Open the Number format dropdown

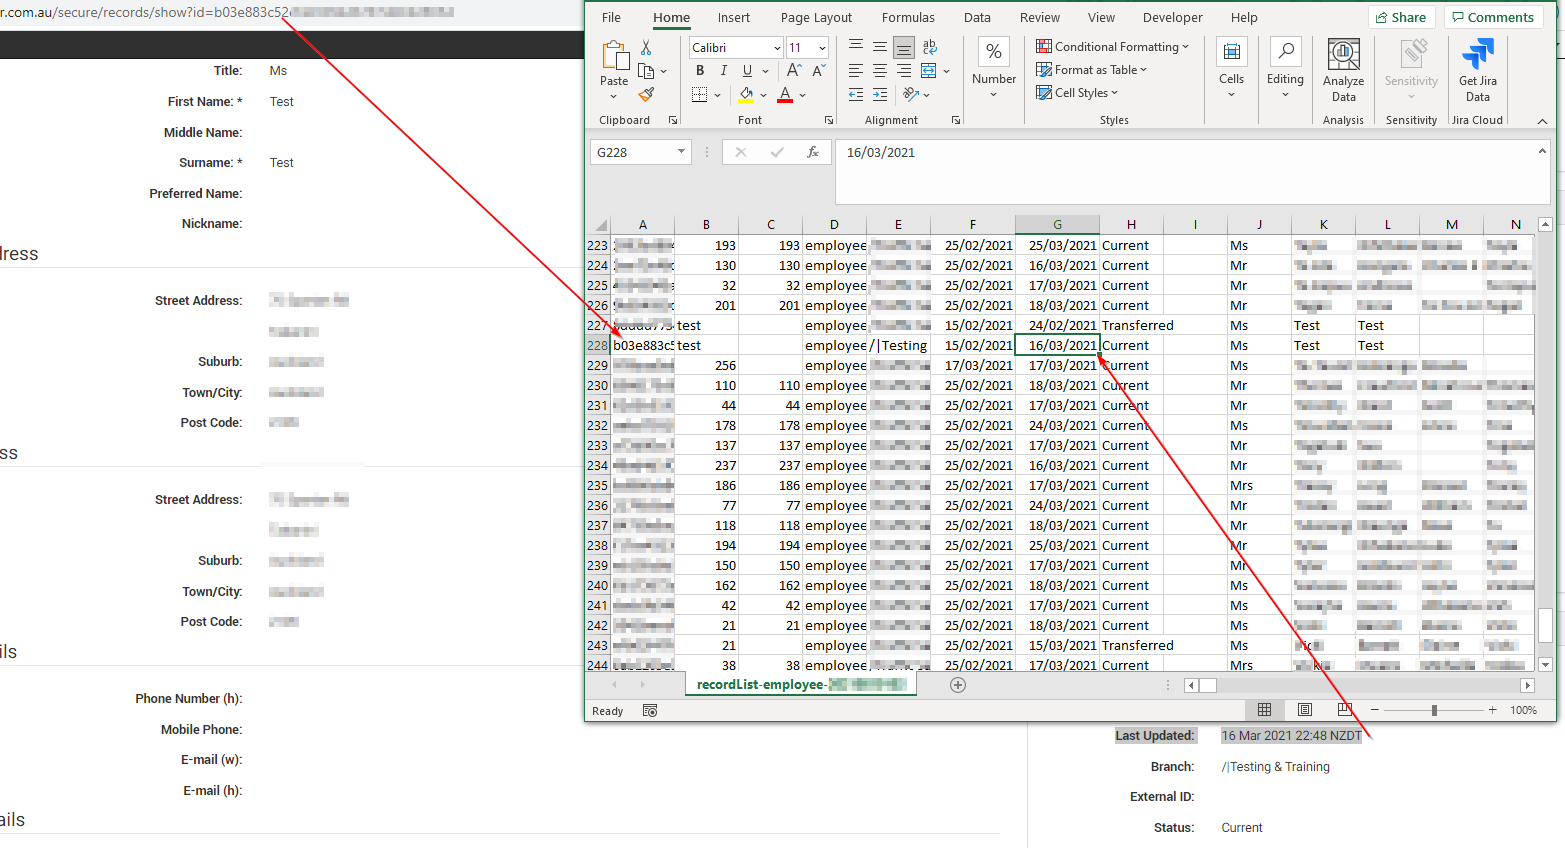994,69
